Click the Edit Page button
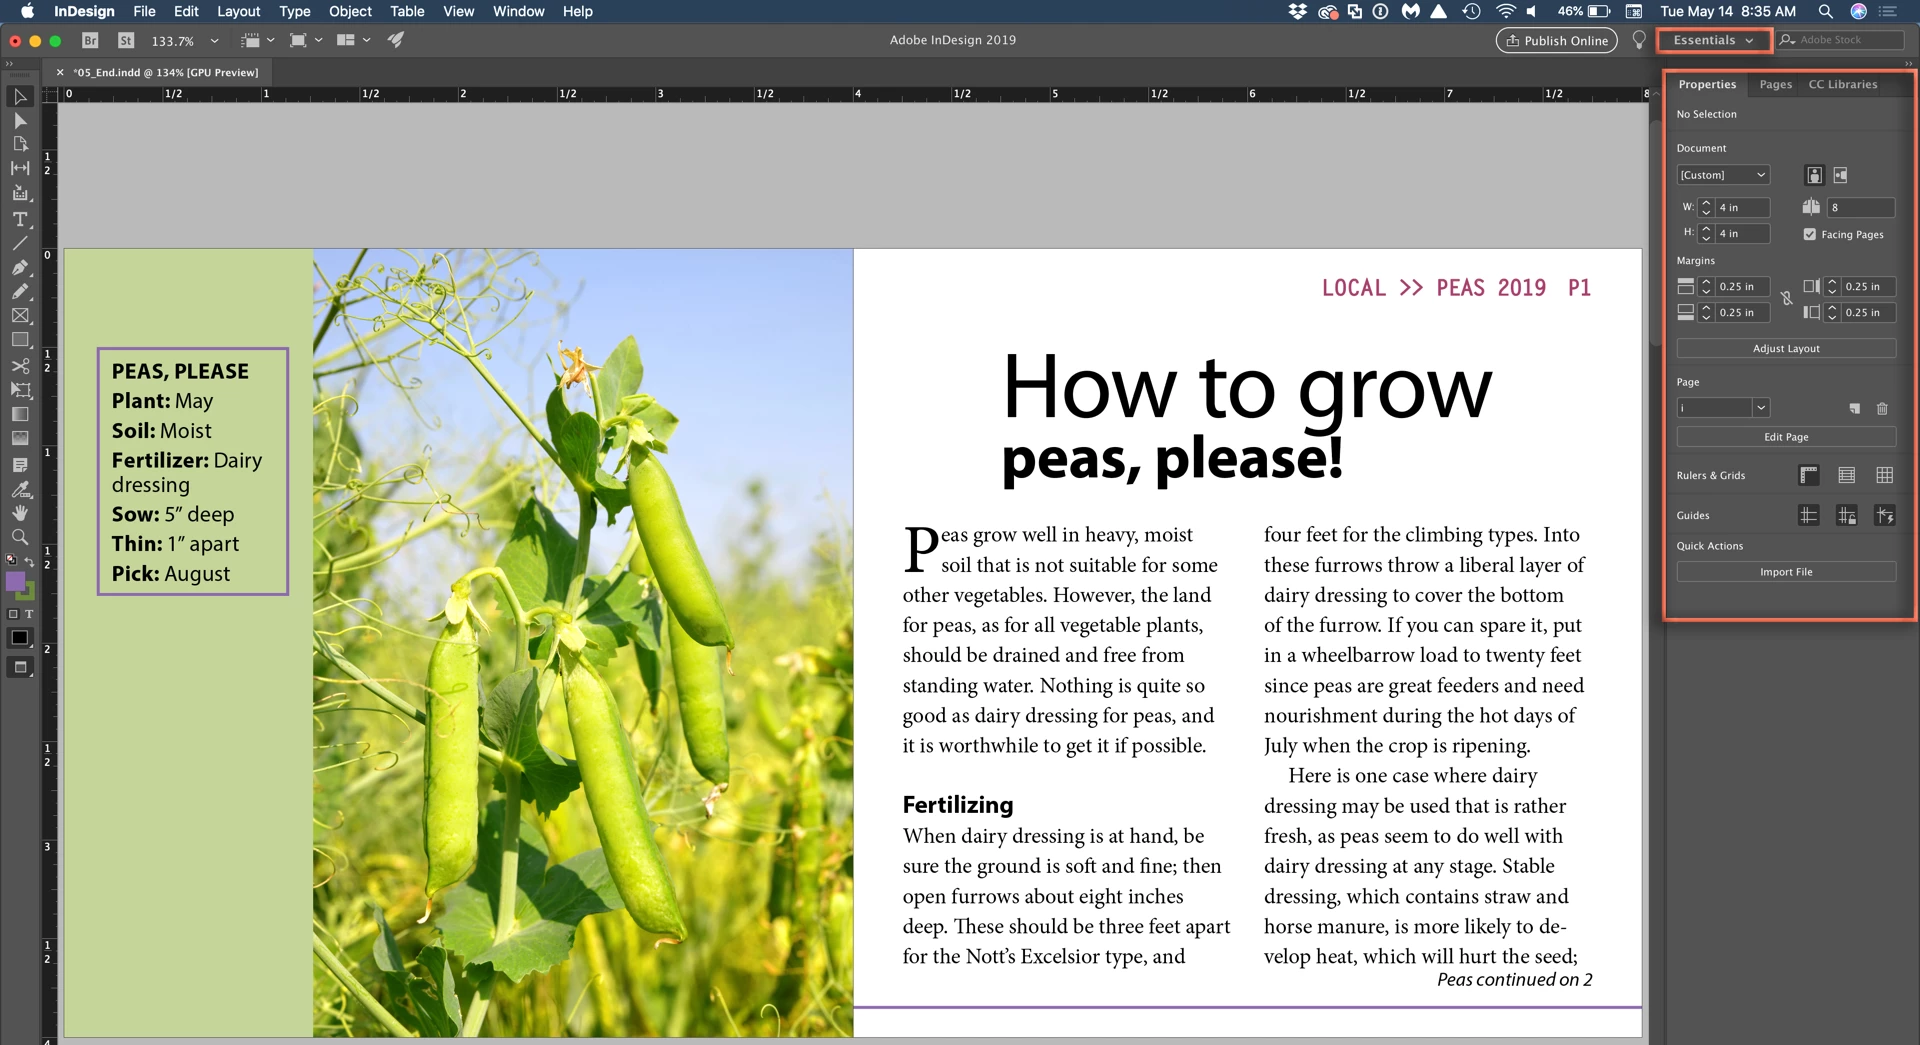The width and height of the screenshot is (1920, 1045). [x=1786, y=437]
